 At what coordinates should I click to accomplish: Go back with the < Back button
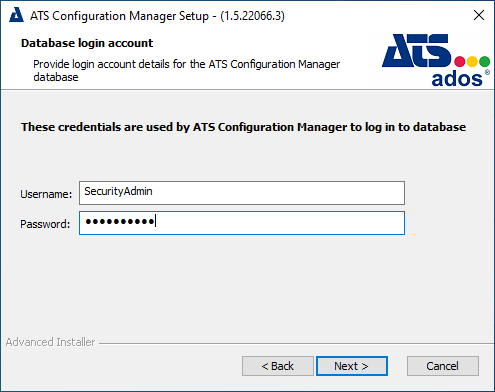(x=278, y=366)
